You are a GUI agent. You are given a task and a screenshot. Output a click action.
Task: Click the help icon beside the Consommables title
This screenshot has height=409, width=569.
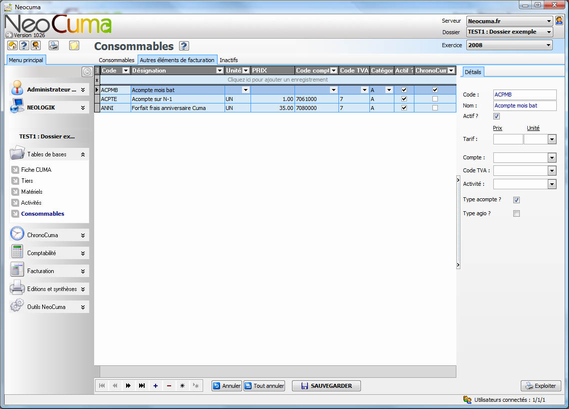(x=184, y=46)
